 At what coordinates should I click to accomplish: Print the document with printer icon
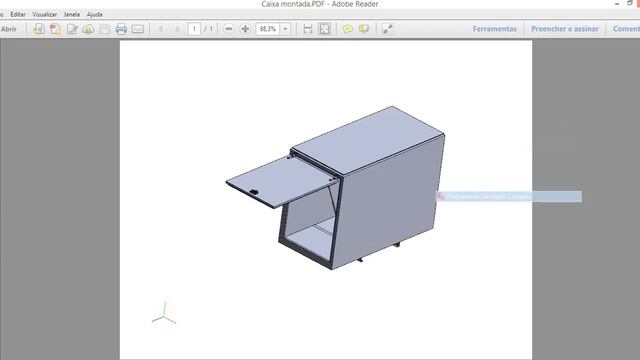point(121,29)
